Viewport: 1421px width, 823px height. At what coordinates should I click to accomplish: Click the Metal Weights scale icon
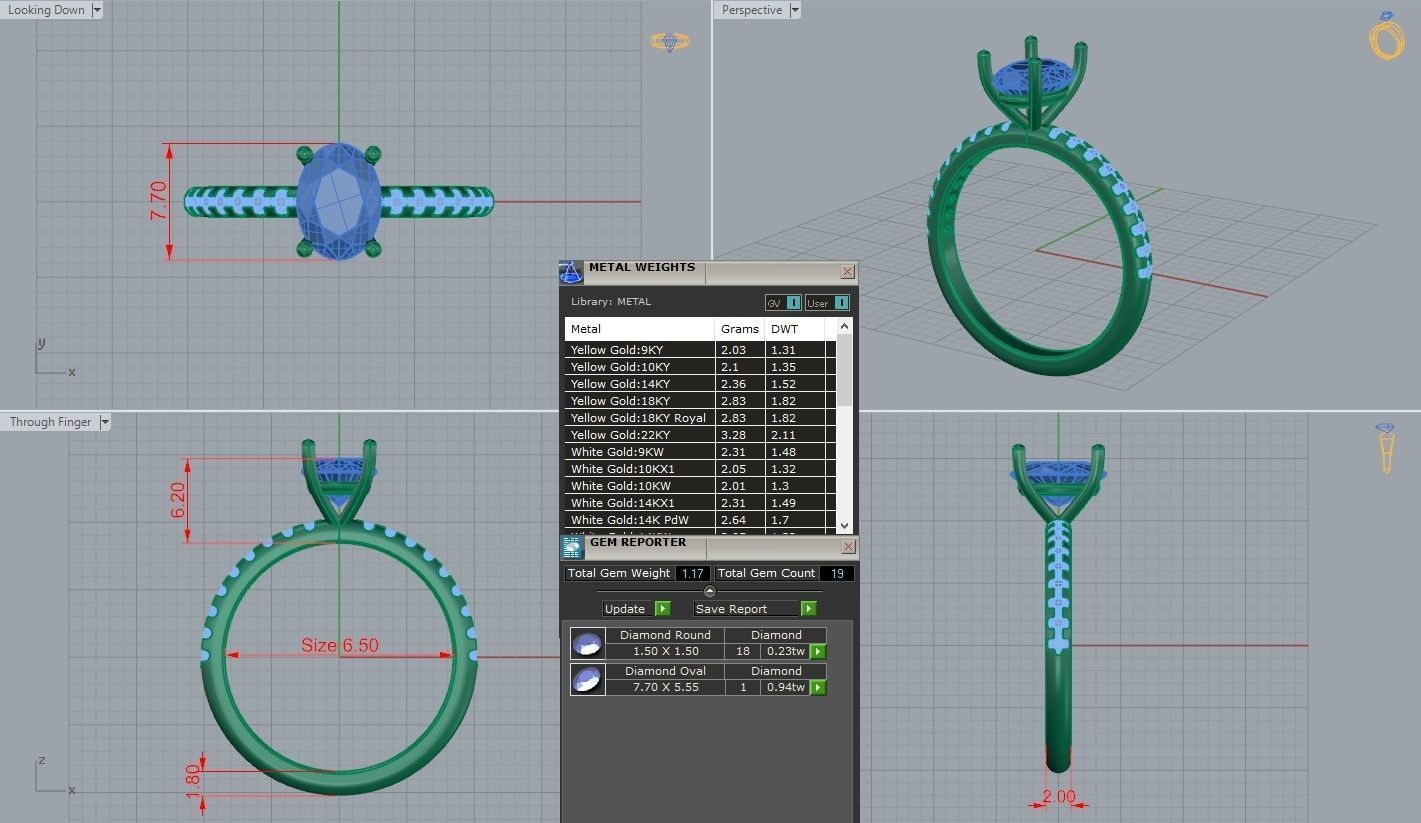(573, 270)
